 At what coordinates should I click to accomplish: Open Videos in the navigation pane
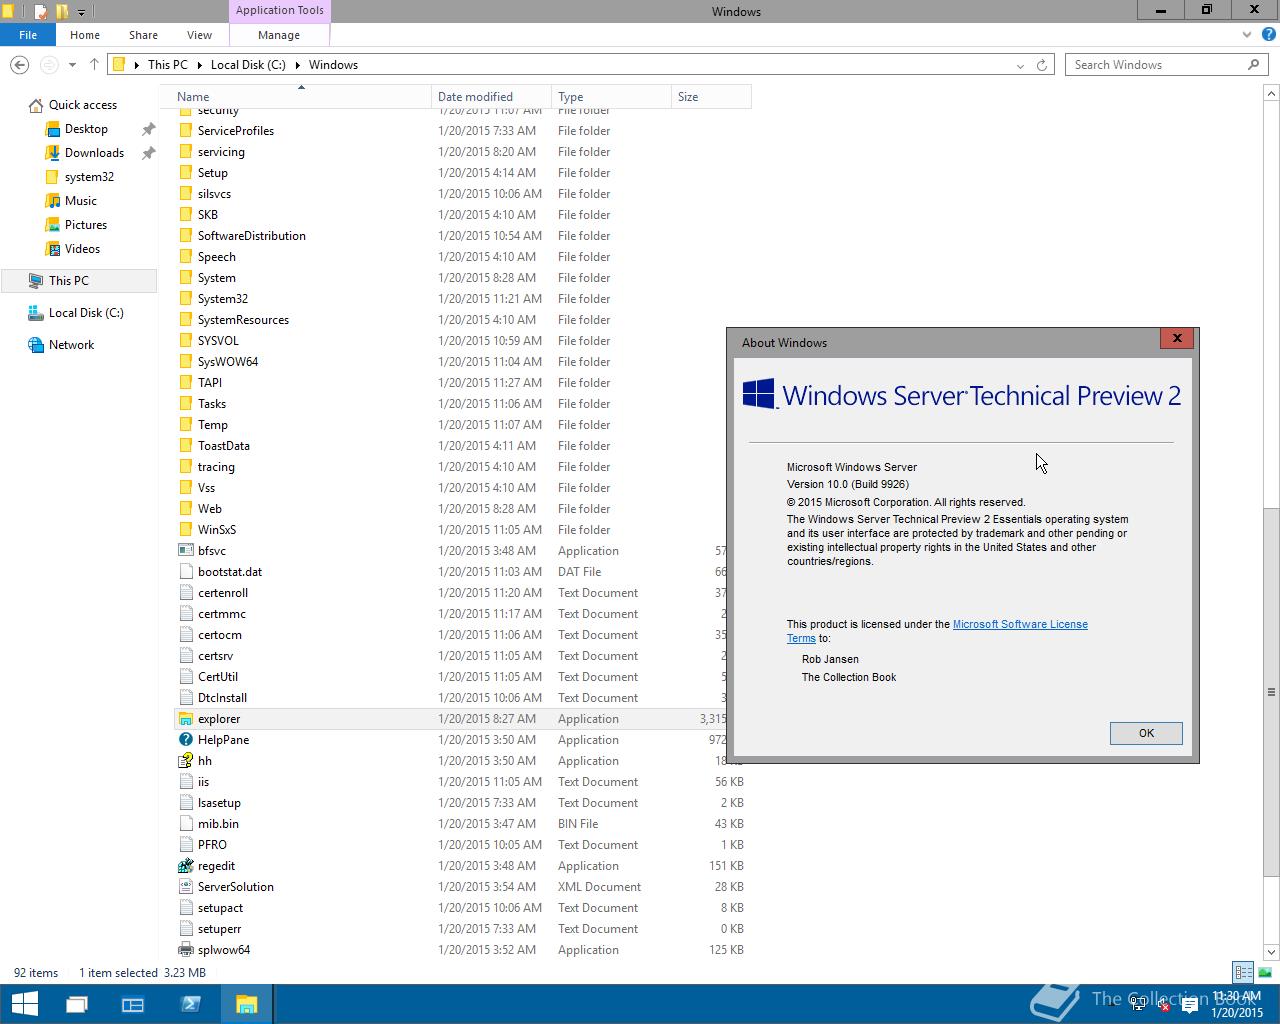click(x=82, y=248)
